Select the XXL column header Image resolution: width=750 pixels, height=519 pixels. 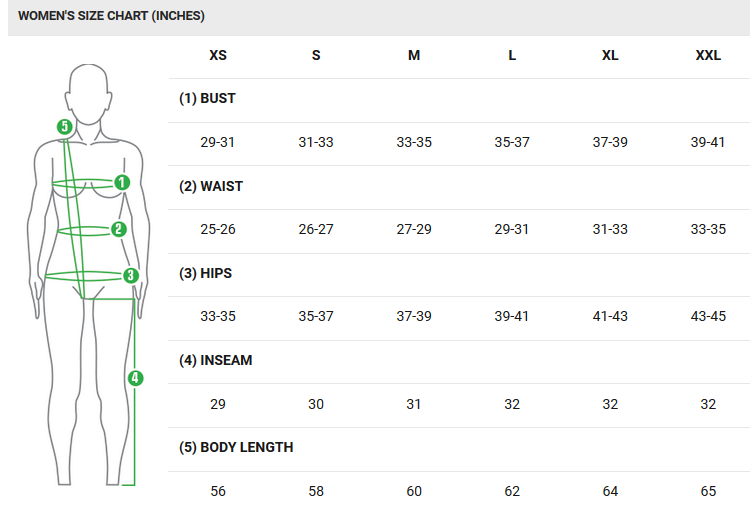708,56
